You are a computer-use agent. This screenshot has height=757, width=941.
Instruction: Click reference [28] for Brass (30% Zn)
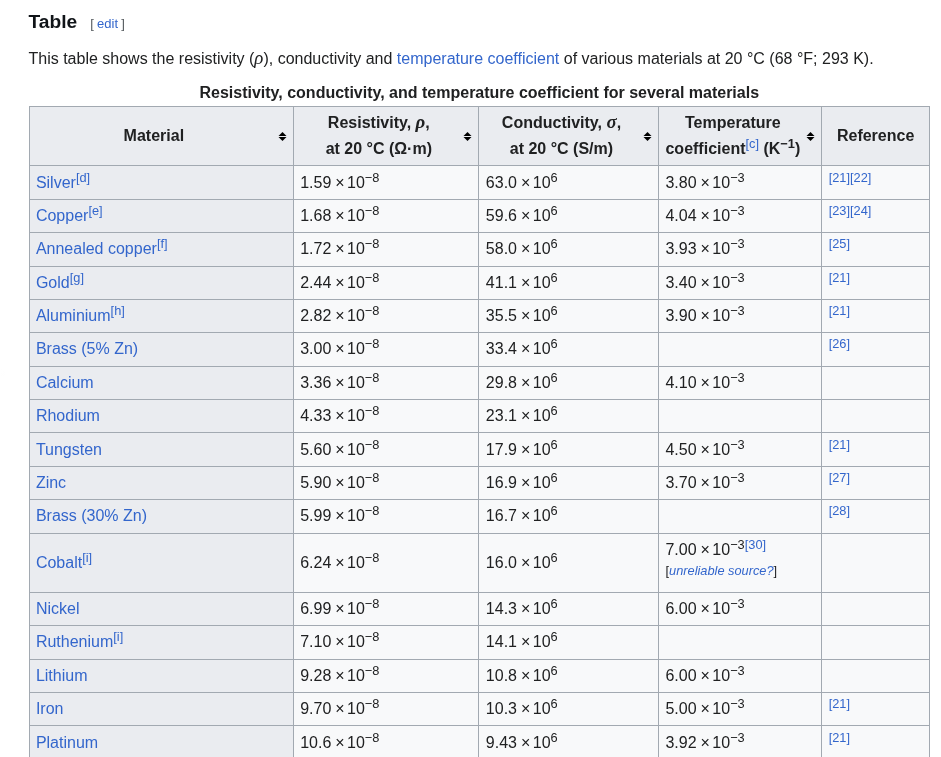(839, 511)
